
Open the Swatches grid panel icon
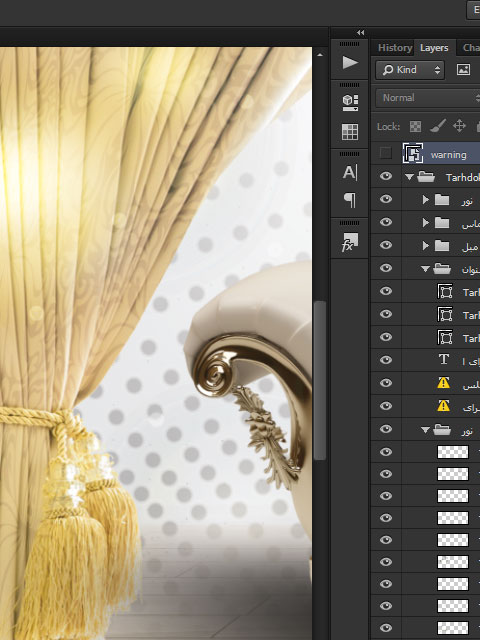tap(350, 132)
